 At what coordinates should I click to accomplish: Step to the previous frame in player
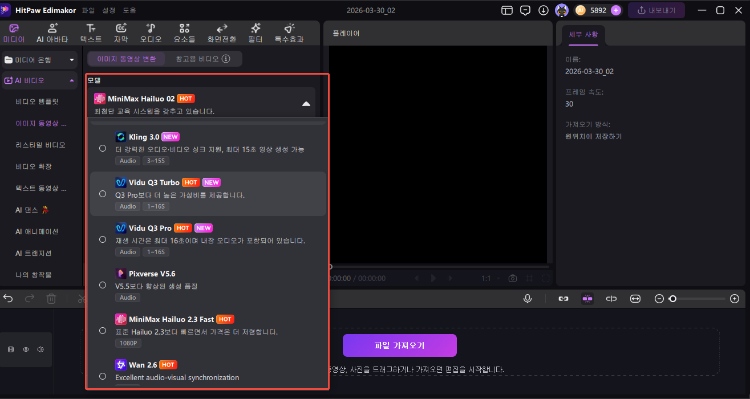click(x=417, y=278)
